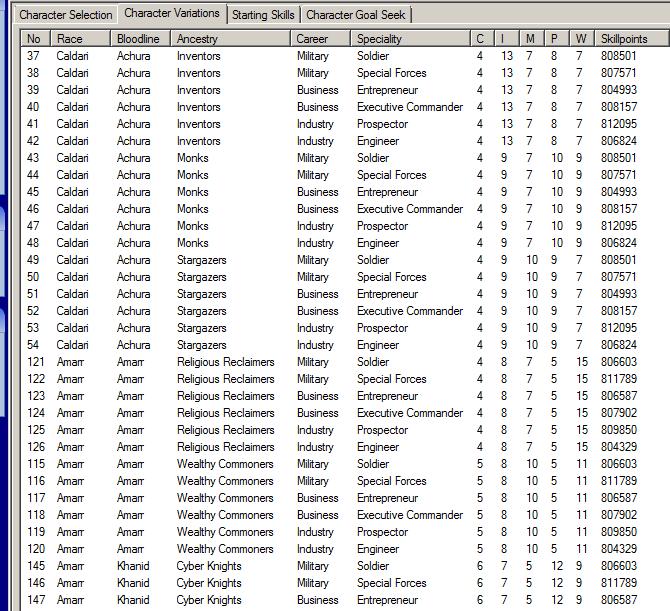Click Engineer in row 126
Image resolution: width=670 pixels, height=611 pixels.
point(378,447)
